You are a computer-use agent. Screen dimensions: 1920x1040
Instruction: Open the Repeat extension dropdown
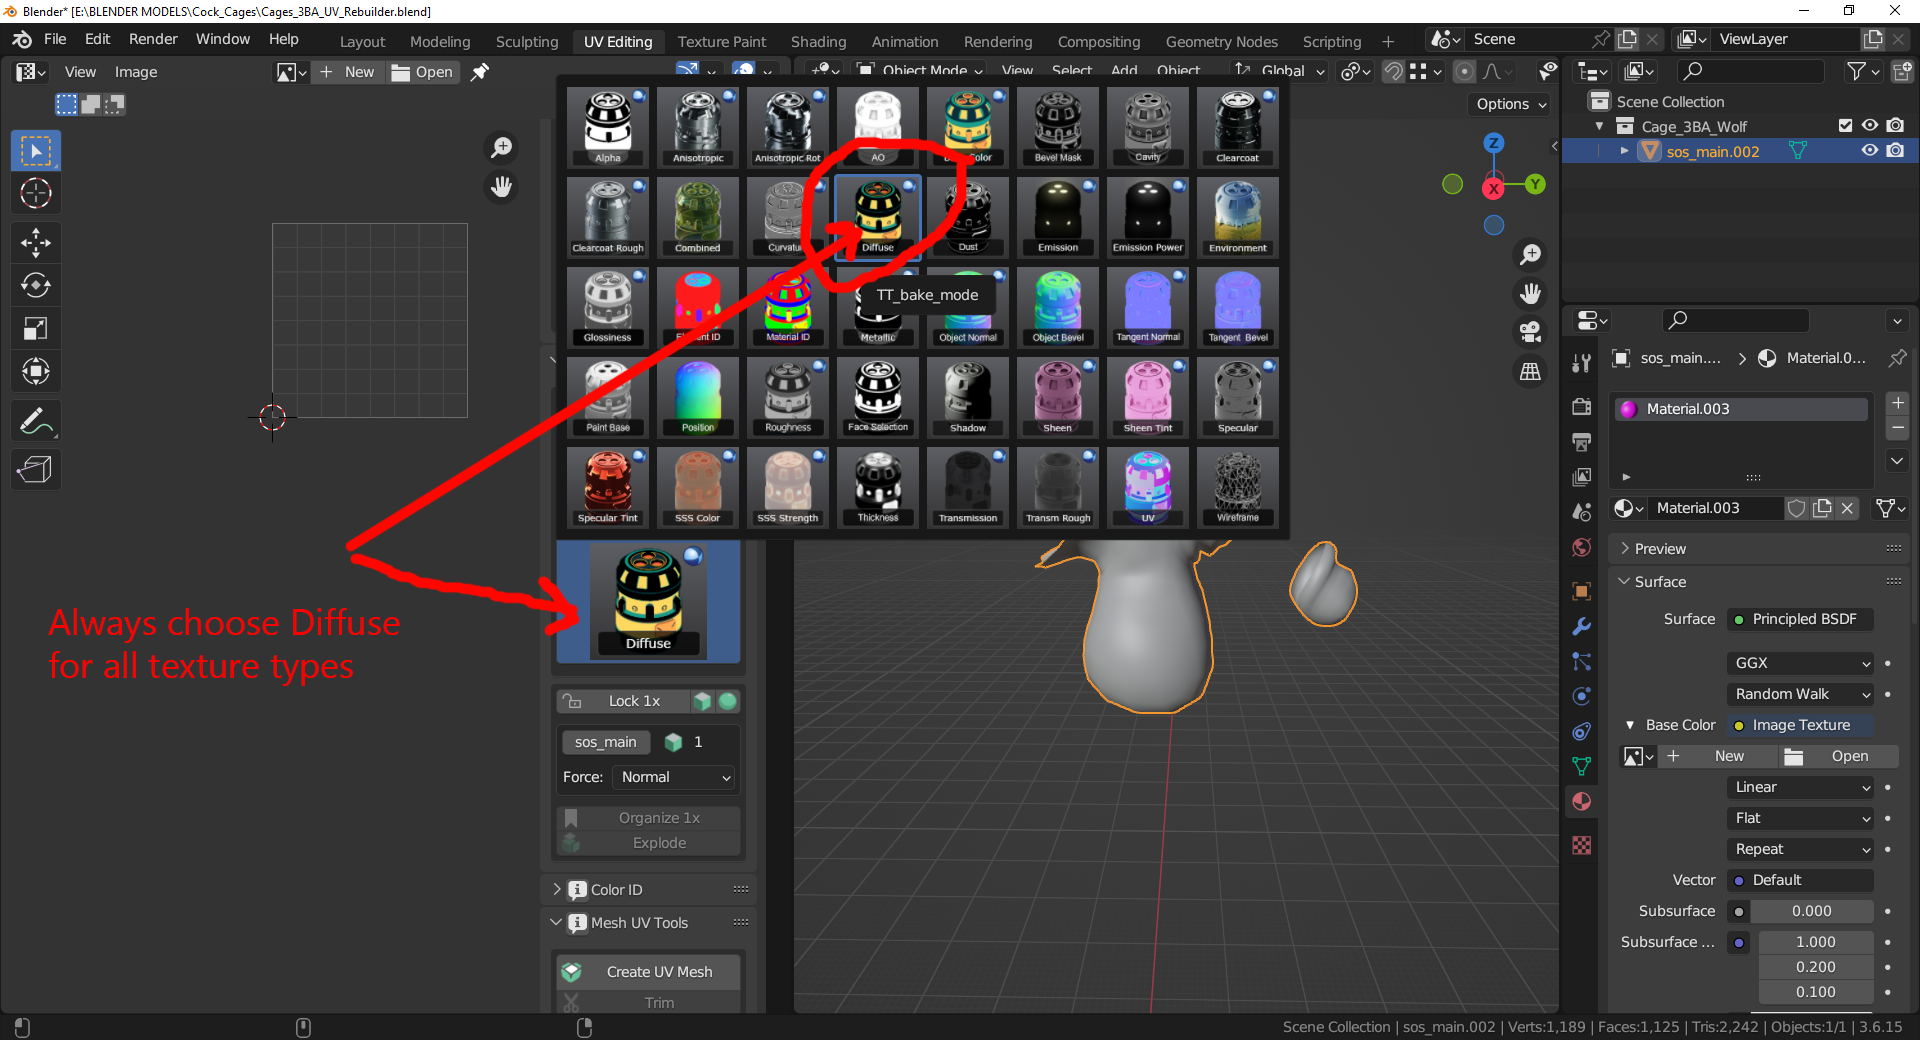(x=1799, y=849)
